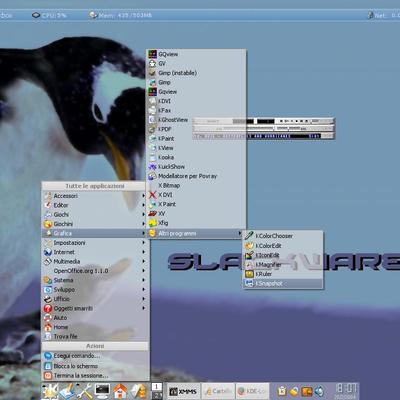Open the Ufficio menu category

coord(95,299)
